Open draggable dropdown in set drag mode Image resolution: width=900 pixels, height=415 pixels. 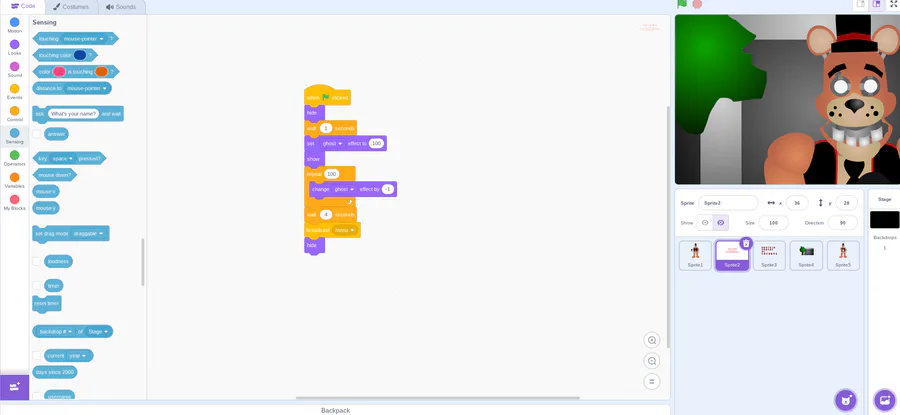coord(88,234)
